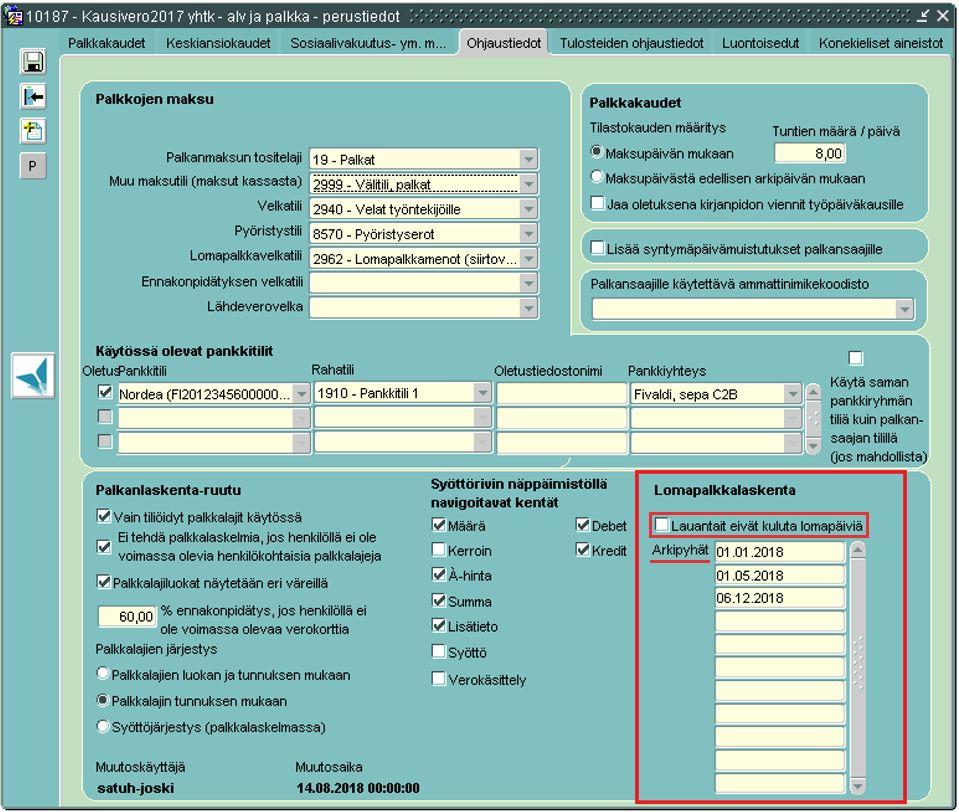This screenshot has height=812, width=959.
Task: Expand the ammattinimikekoodisto dropdown
Action: coord(905,310)
